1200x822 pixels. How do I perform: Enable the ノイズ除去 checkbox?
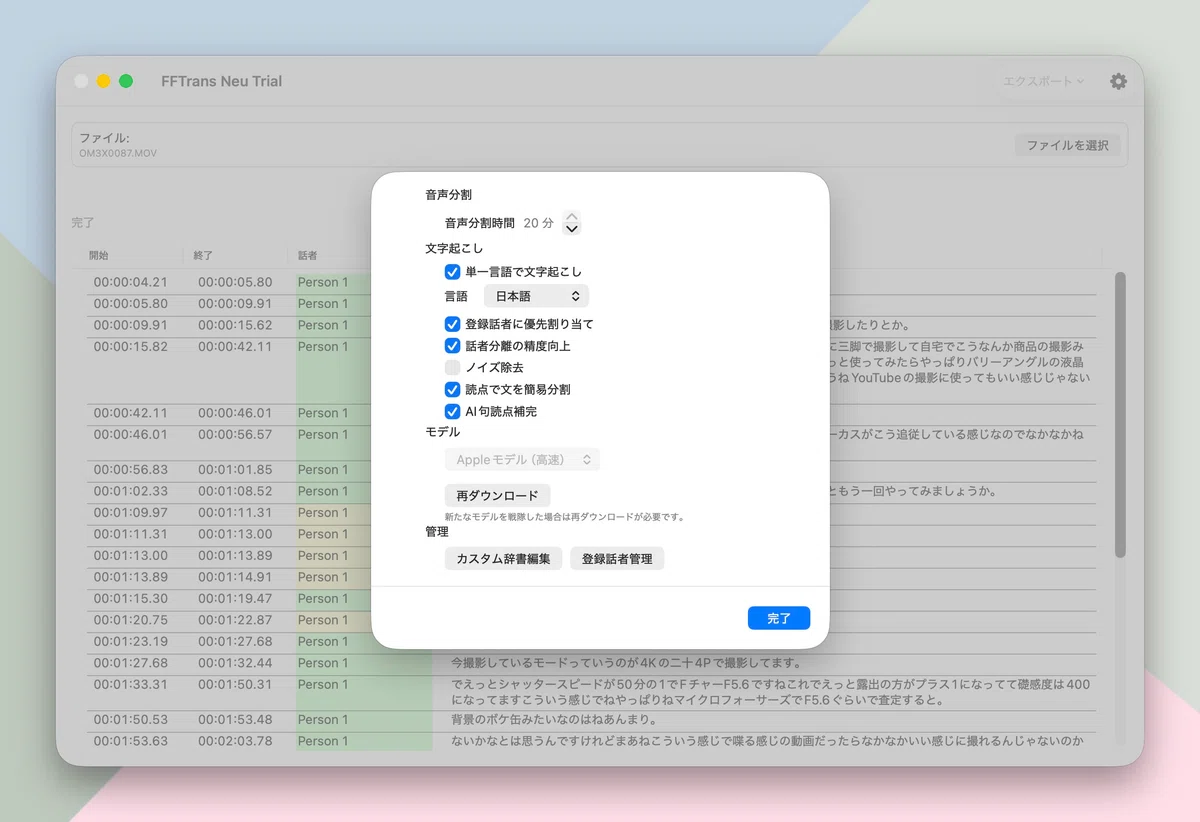[452, 368]
